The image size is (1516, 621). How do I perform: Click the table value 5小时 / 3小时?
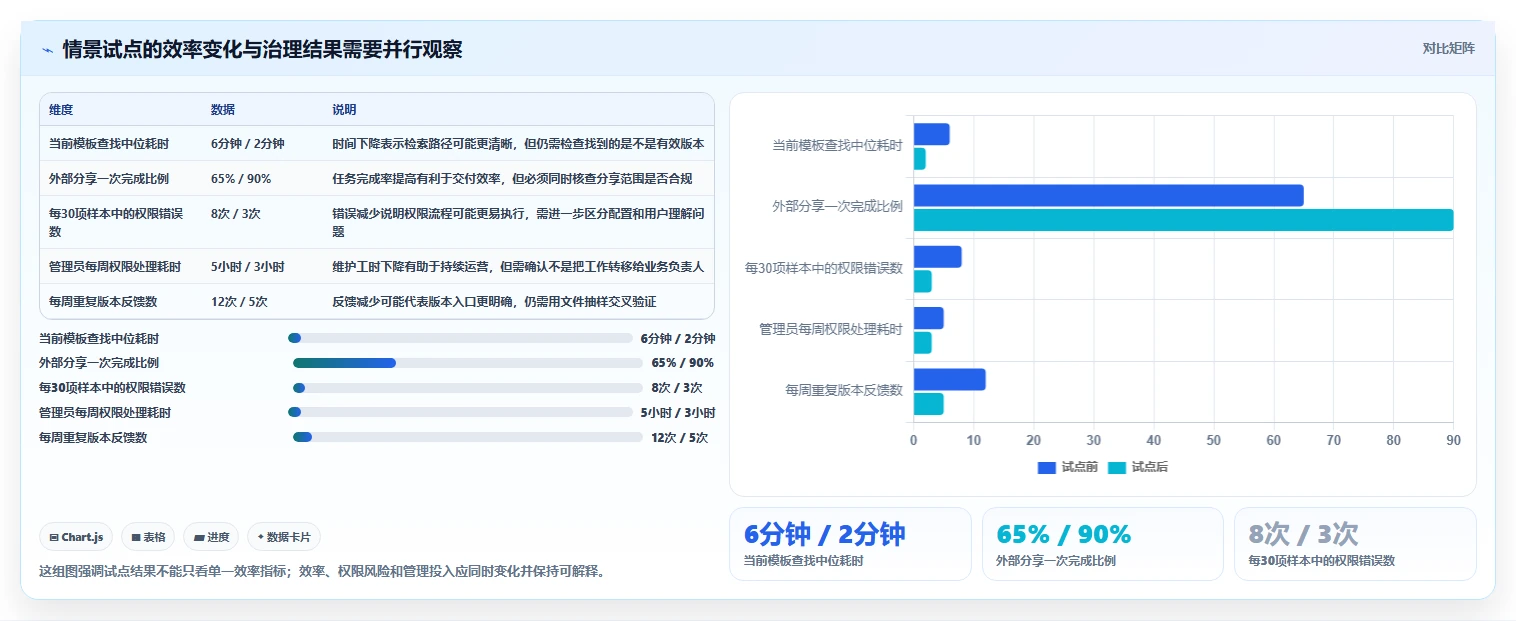[x=248, y=267]
